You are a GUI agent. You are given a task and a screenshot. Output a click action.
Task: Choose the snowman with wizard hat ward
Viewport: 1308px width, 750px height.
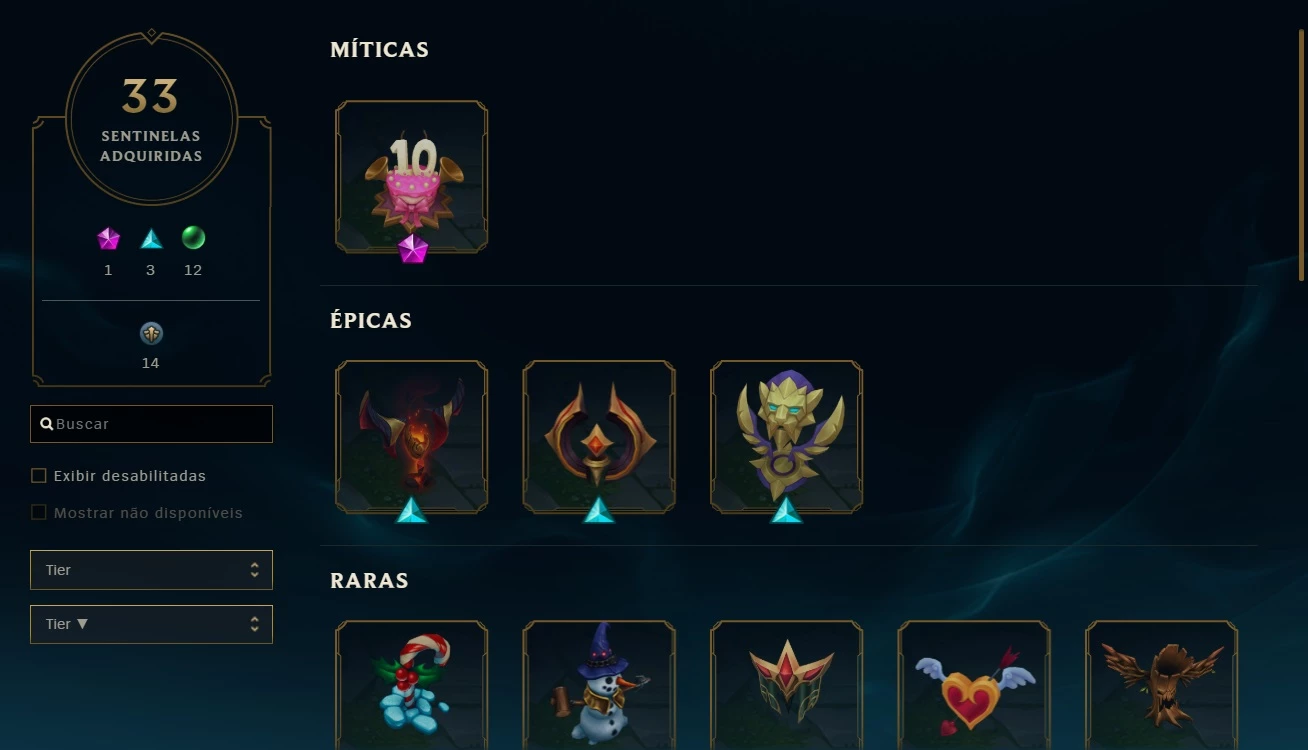tap(599, 685)
